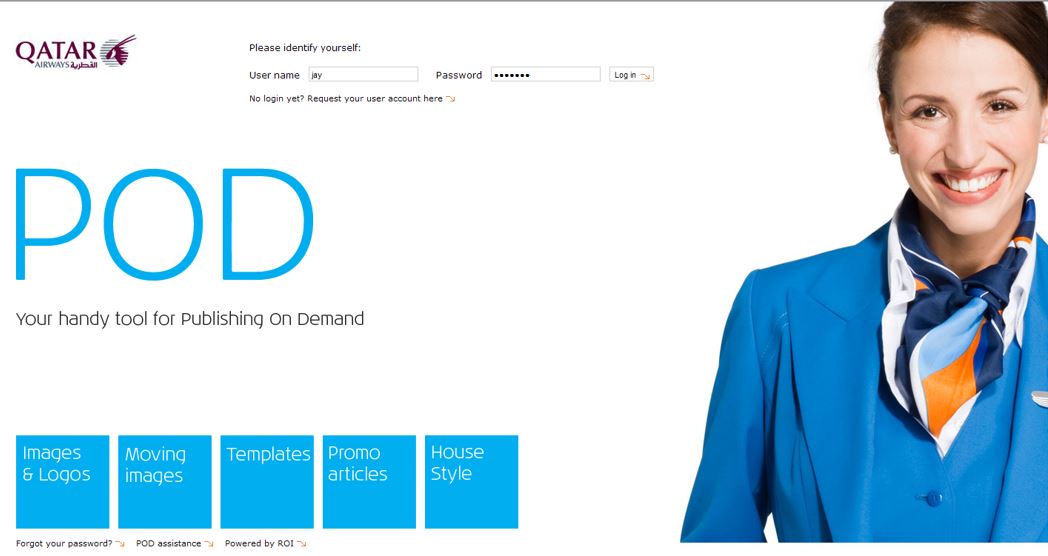Choose the 'House Style' tile
This screenshot has height=556, width=1048.
click(471, 481)
